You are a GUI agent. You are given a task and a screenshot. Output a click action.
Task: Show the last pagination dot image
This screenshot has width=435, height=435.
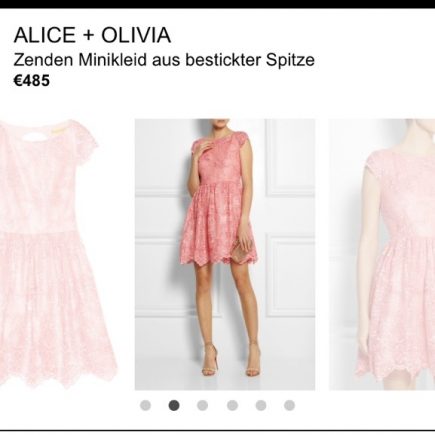click(x=289, y=405)
